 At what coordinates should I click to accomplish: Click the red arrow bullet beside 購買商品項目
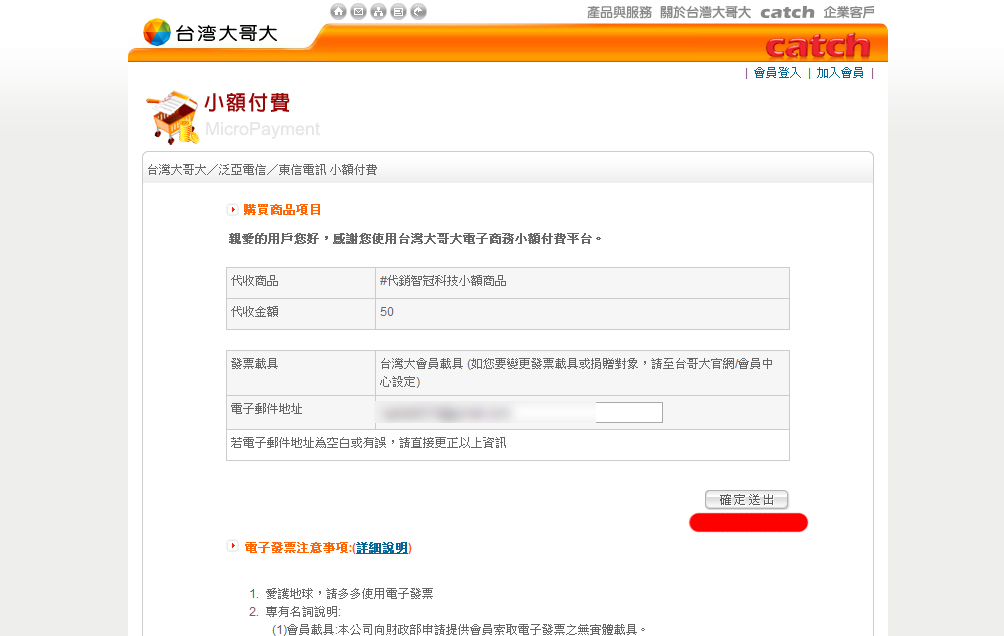pyautogui.click(x=233, y=209)
